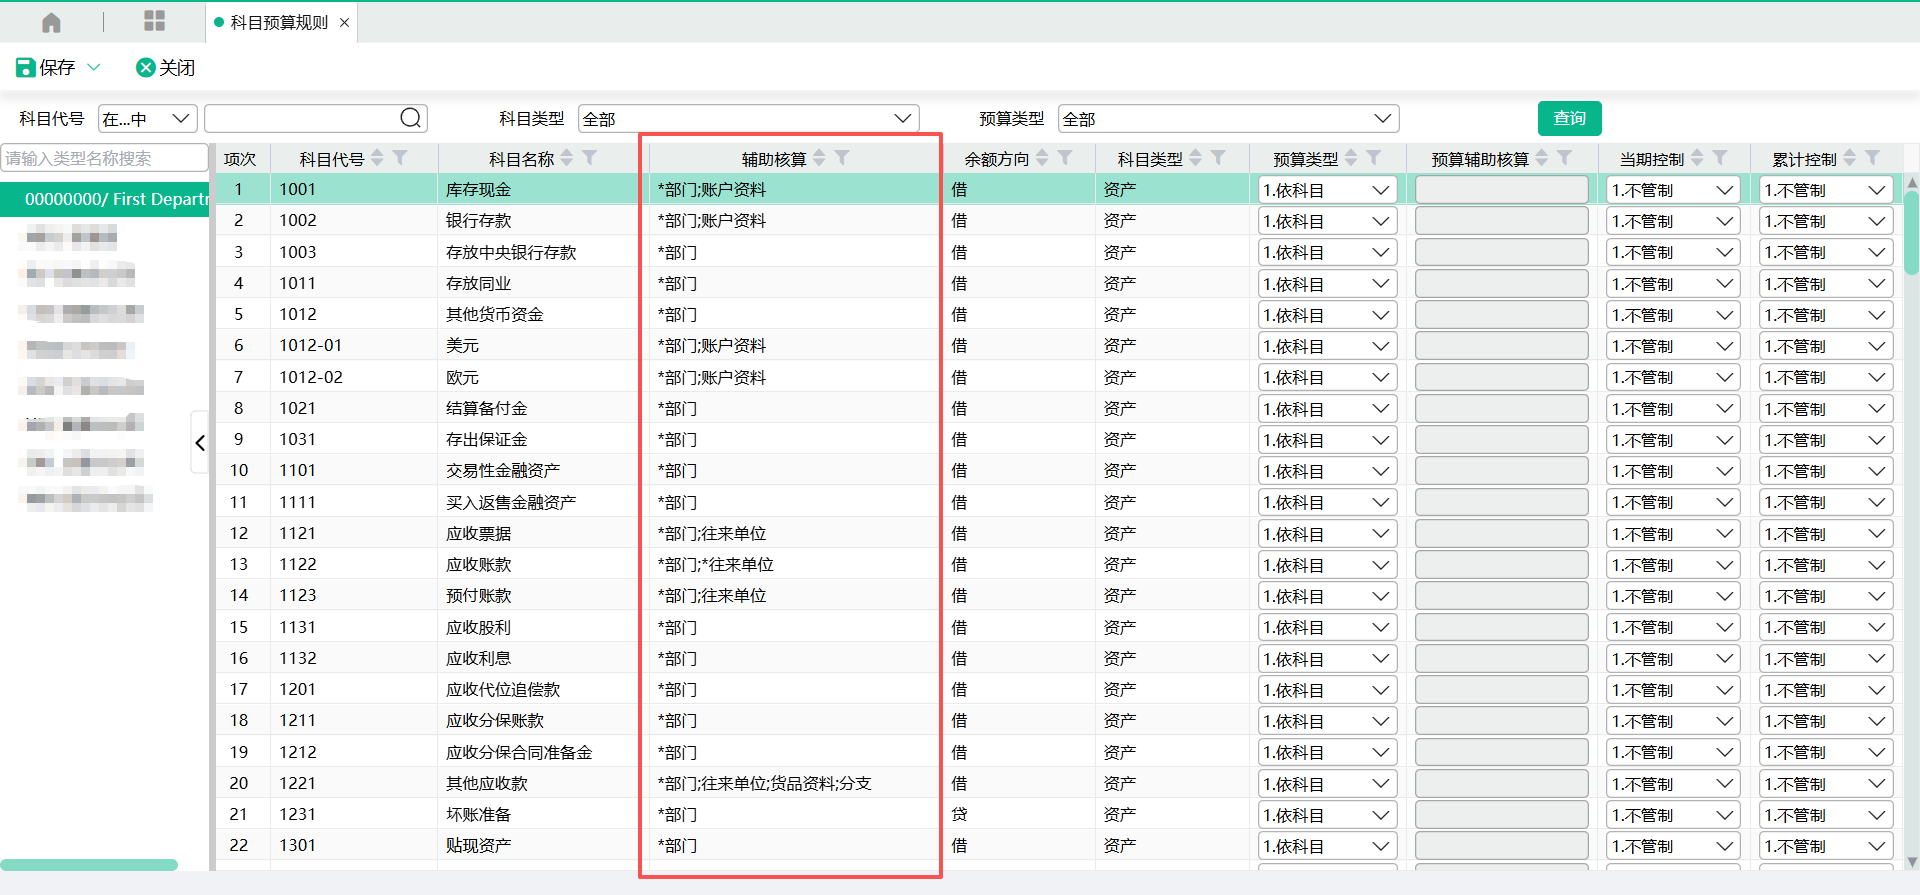Switch to the 科目预算规则 tab
Viewport: 1920px width, 895px height.
click(x=279, y=22)
